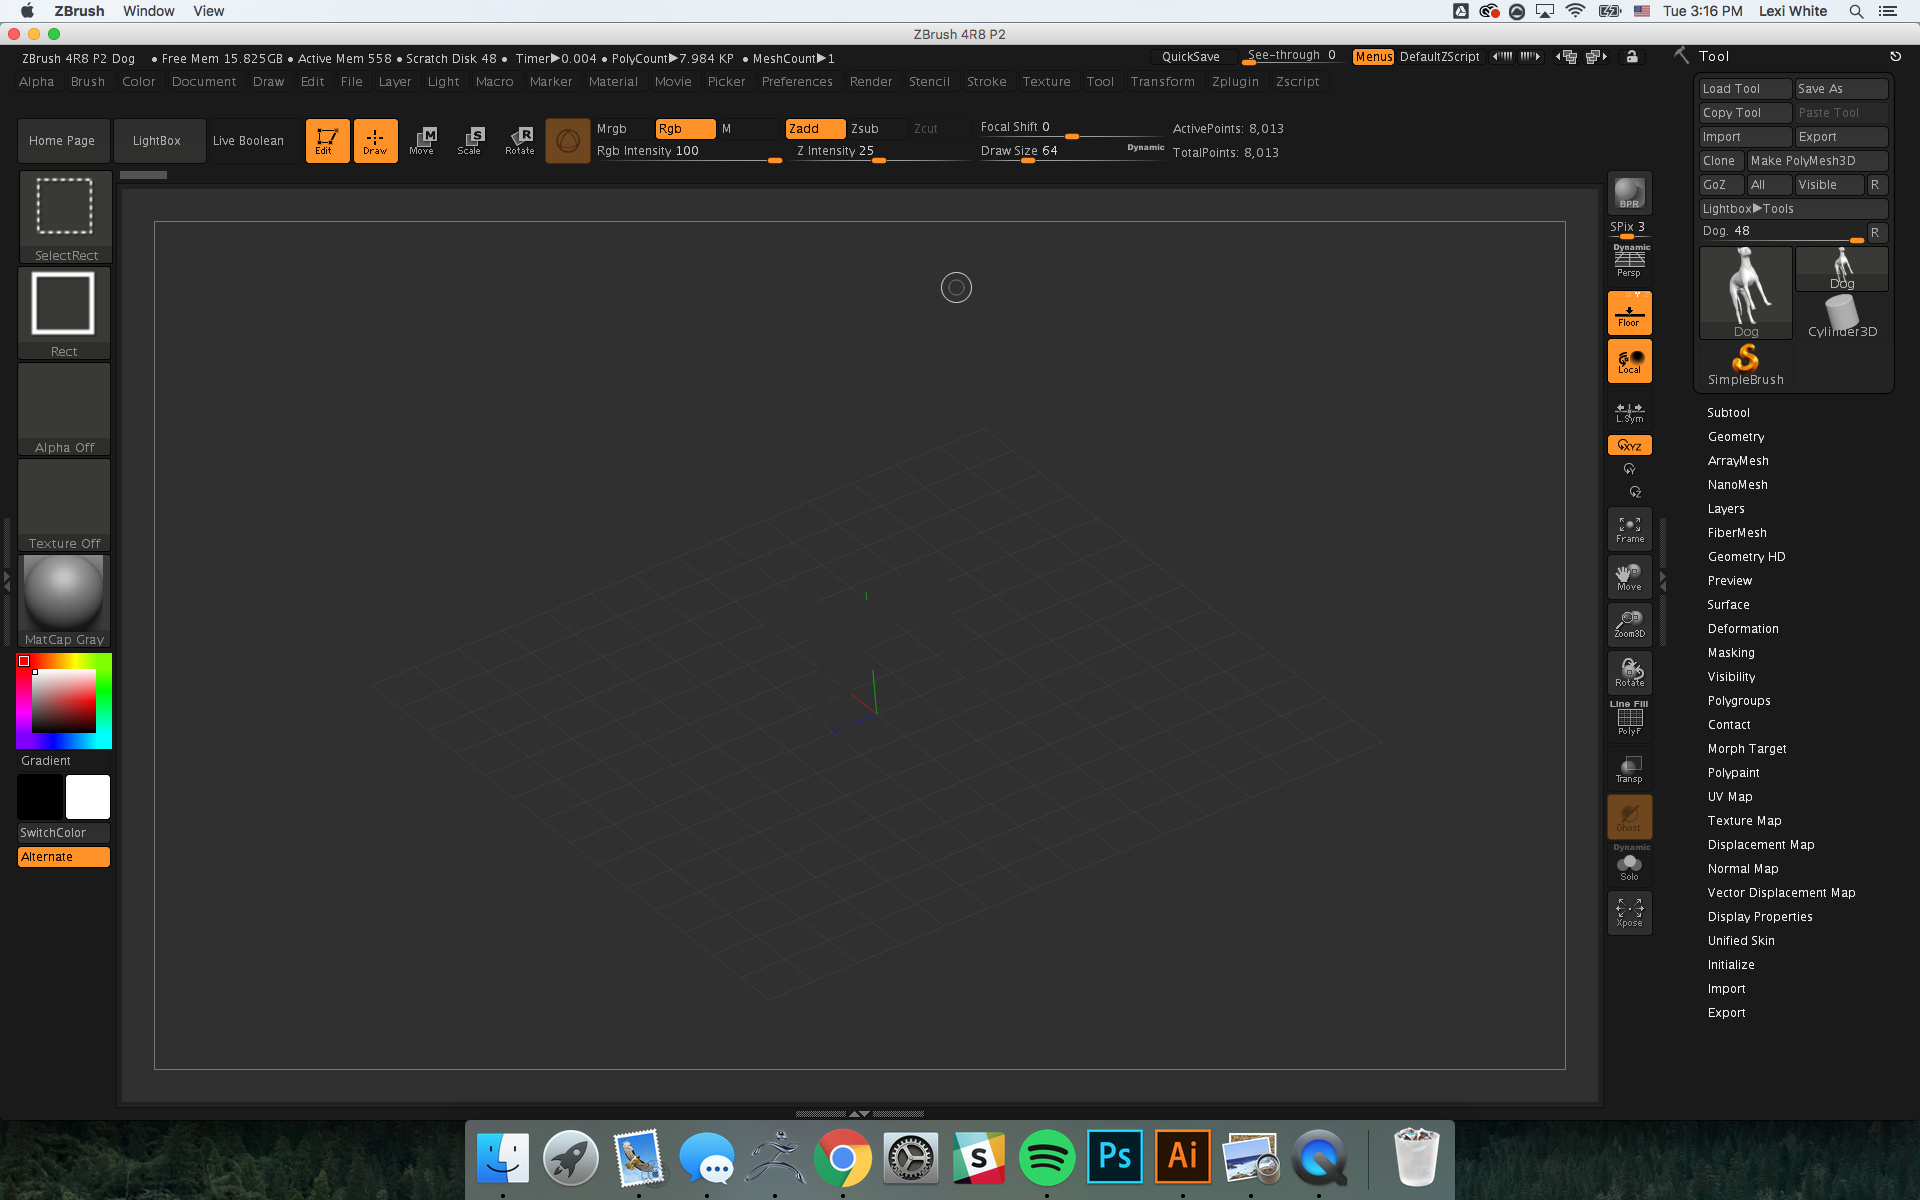The image size is (1920, 1200).
Task: Toggle the Alternate color button
Action: 64,857
